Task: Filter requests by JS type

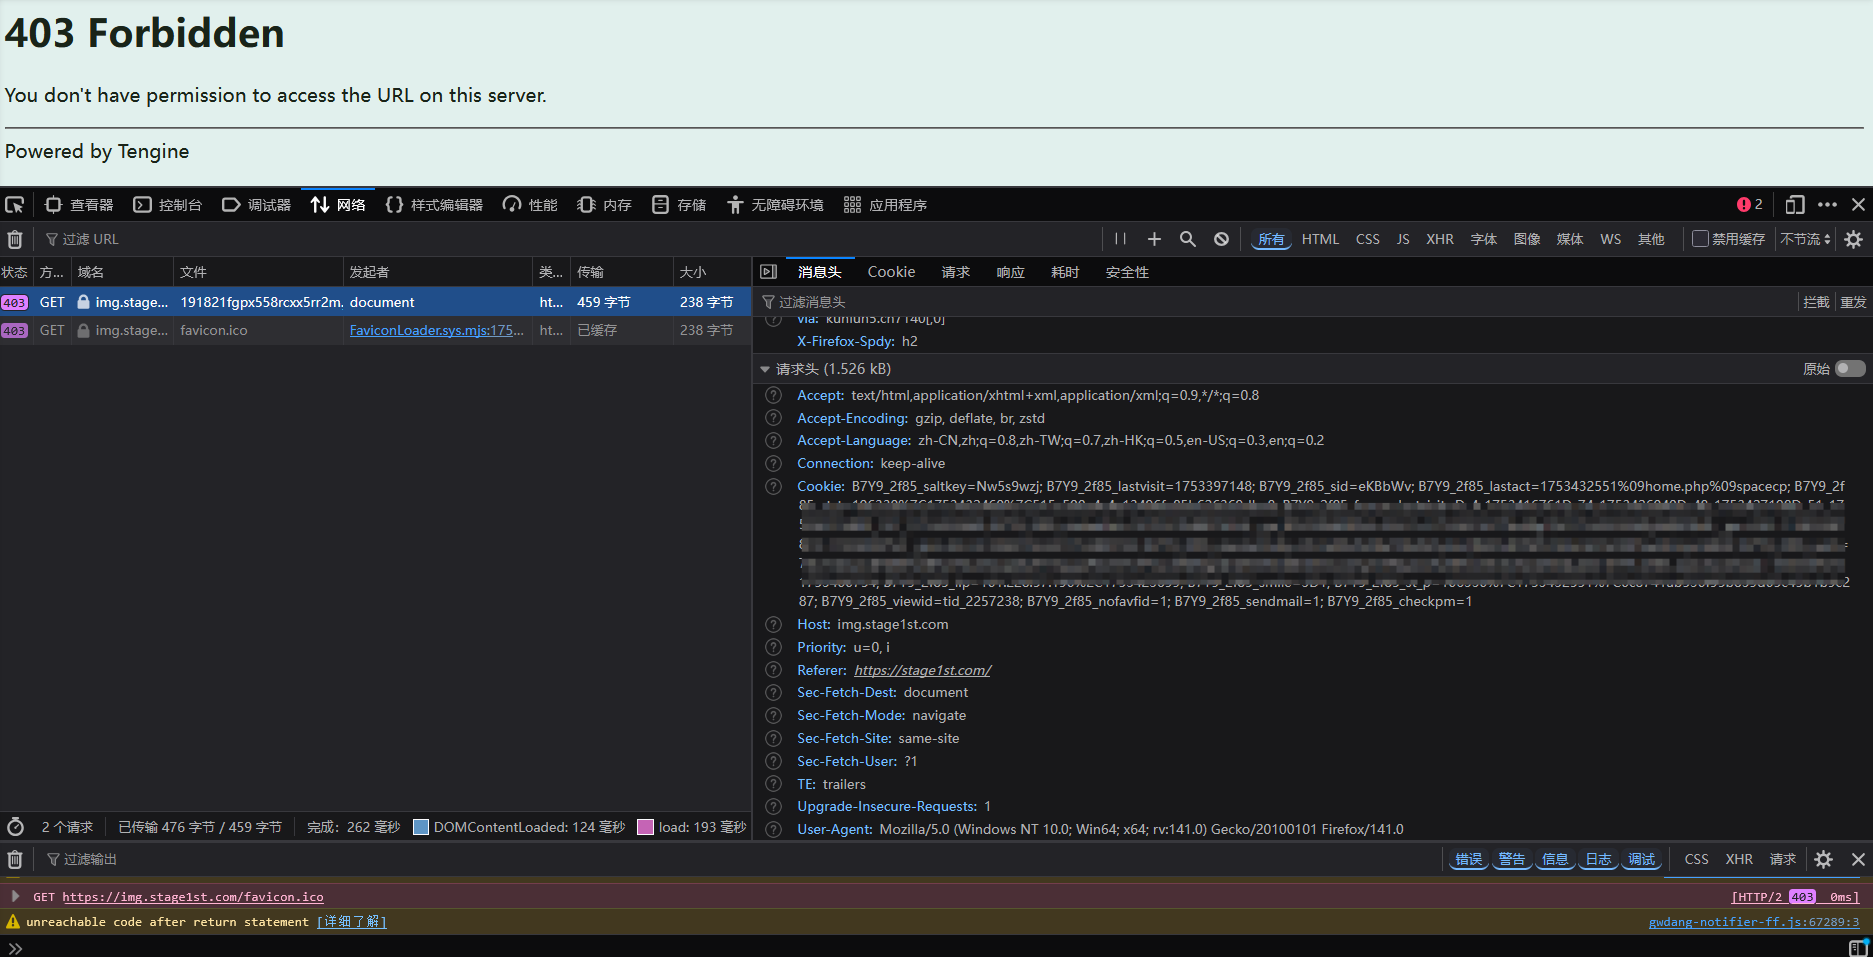Action: pyautogui.click(x=1403, y=240)
